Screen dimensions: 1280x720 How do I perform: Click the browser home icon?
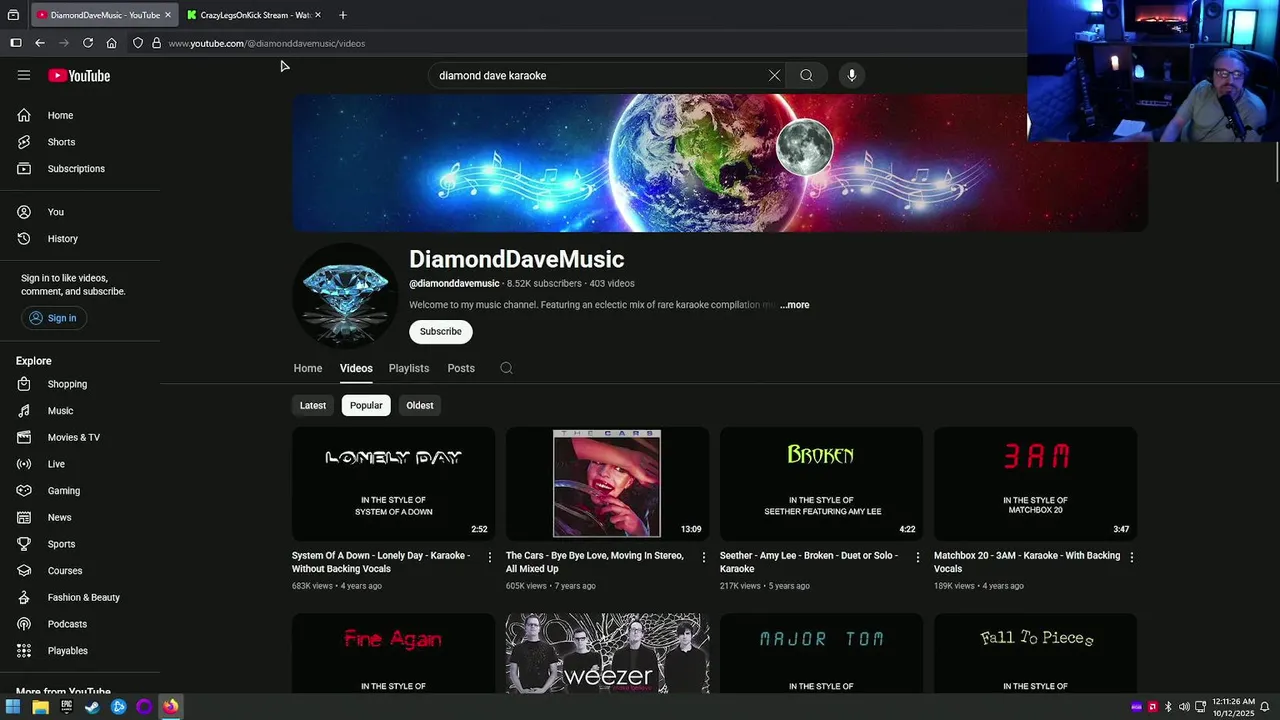(111, 43)
